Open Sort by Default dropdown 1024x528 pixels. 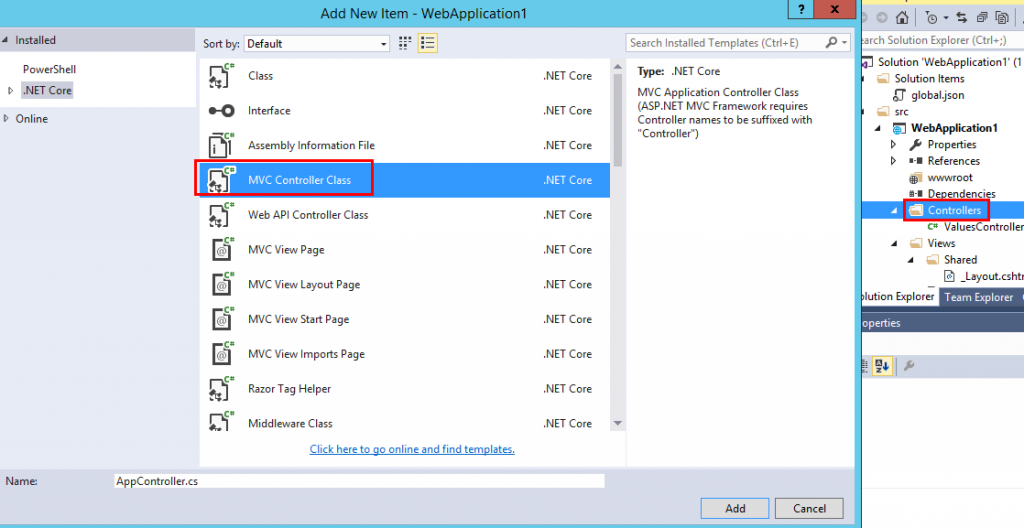[317, 44]
